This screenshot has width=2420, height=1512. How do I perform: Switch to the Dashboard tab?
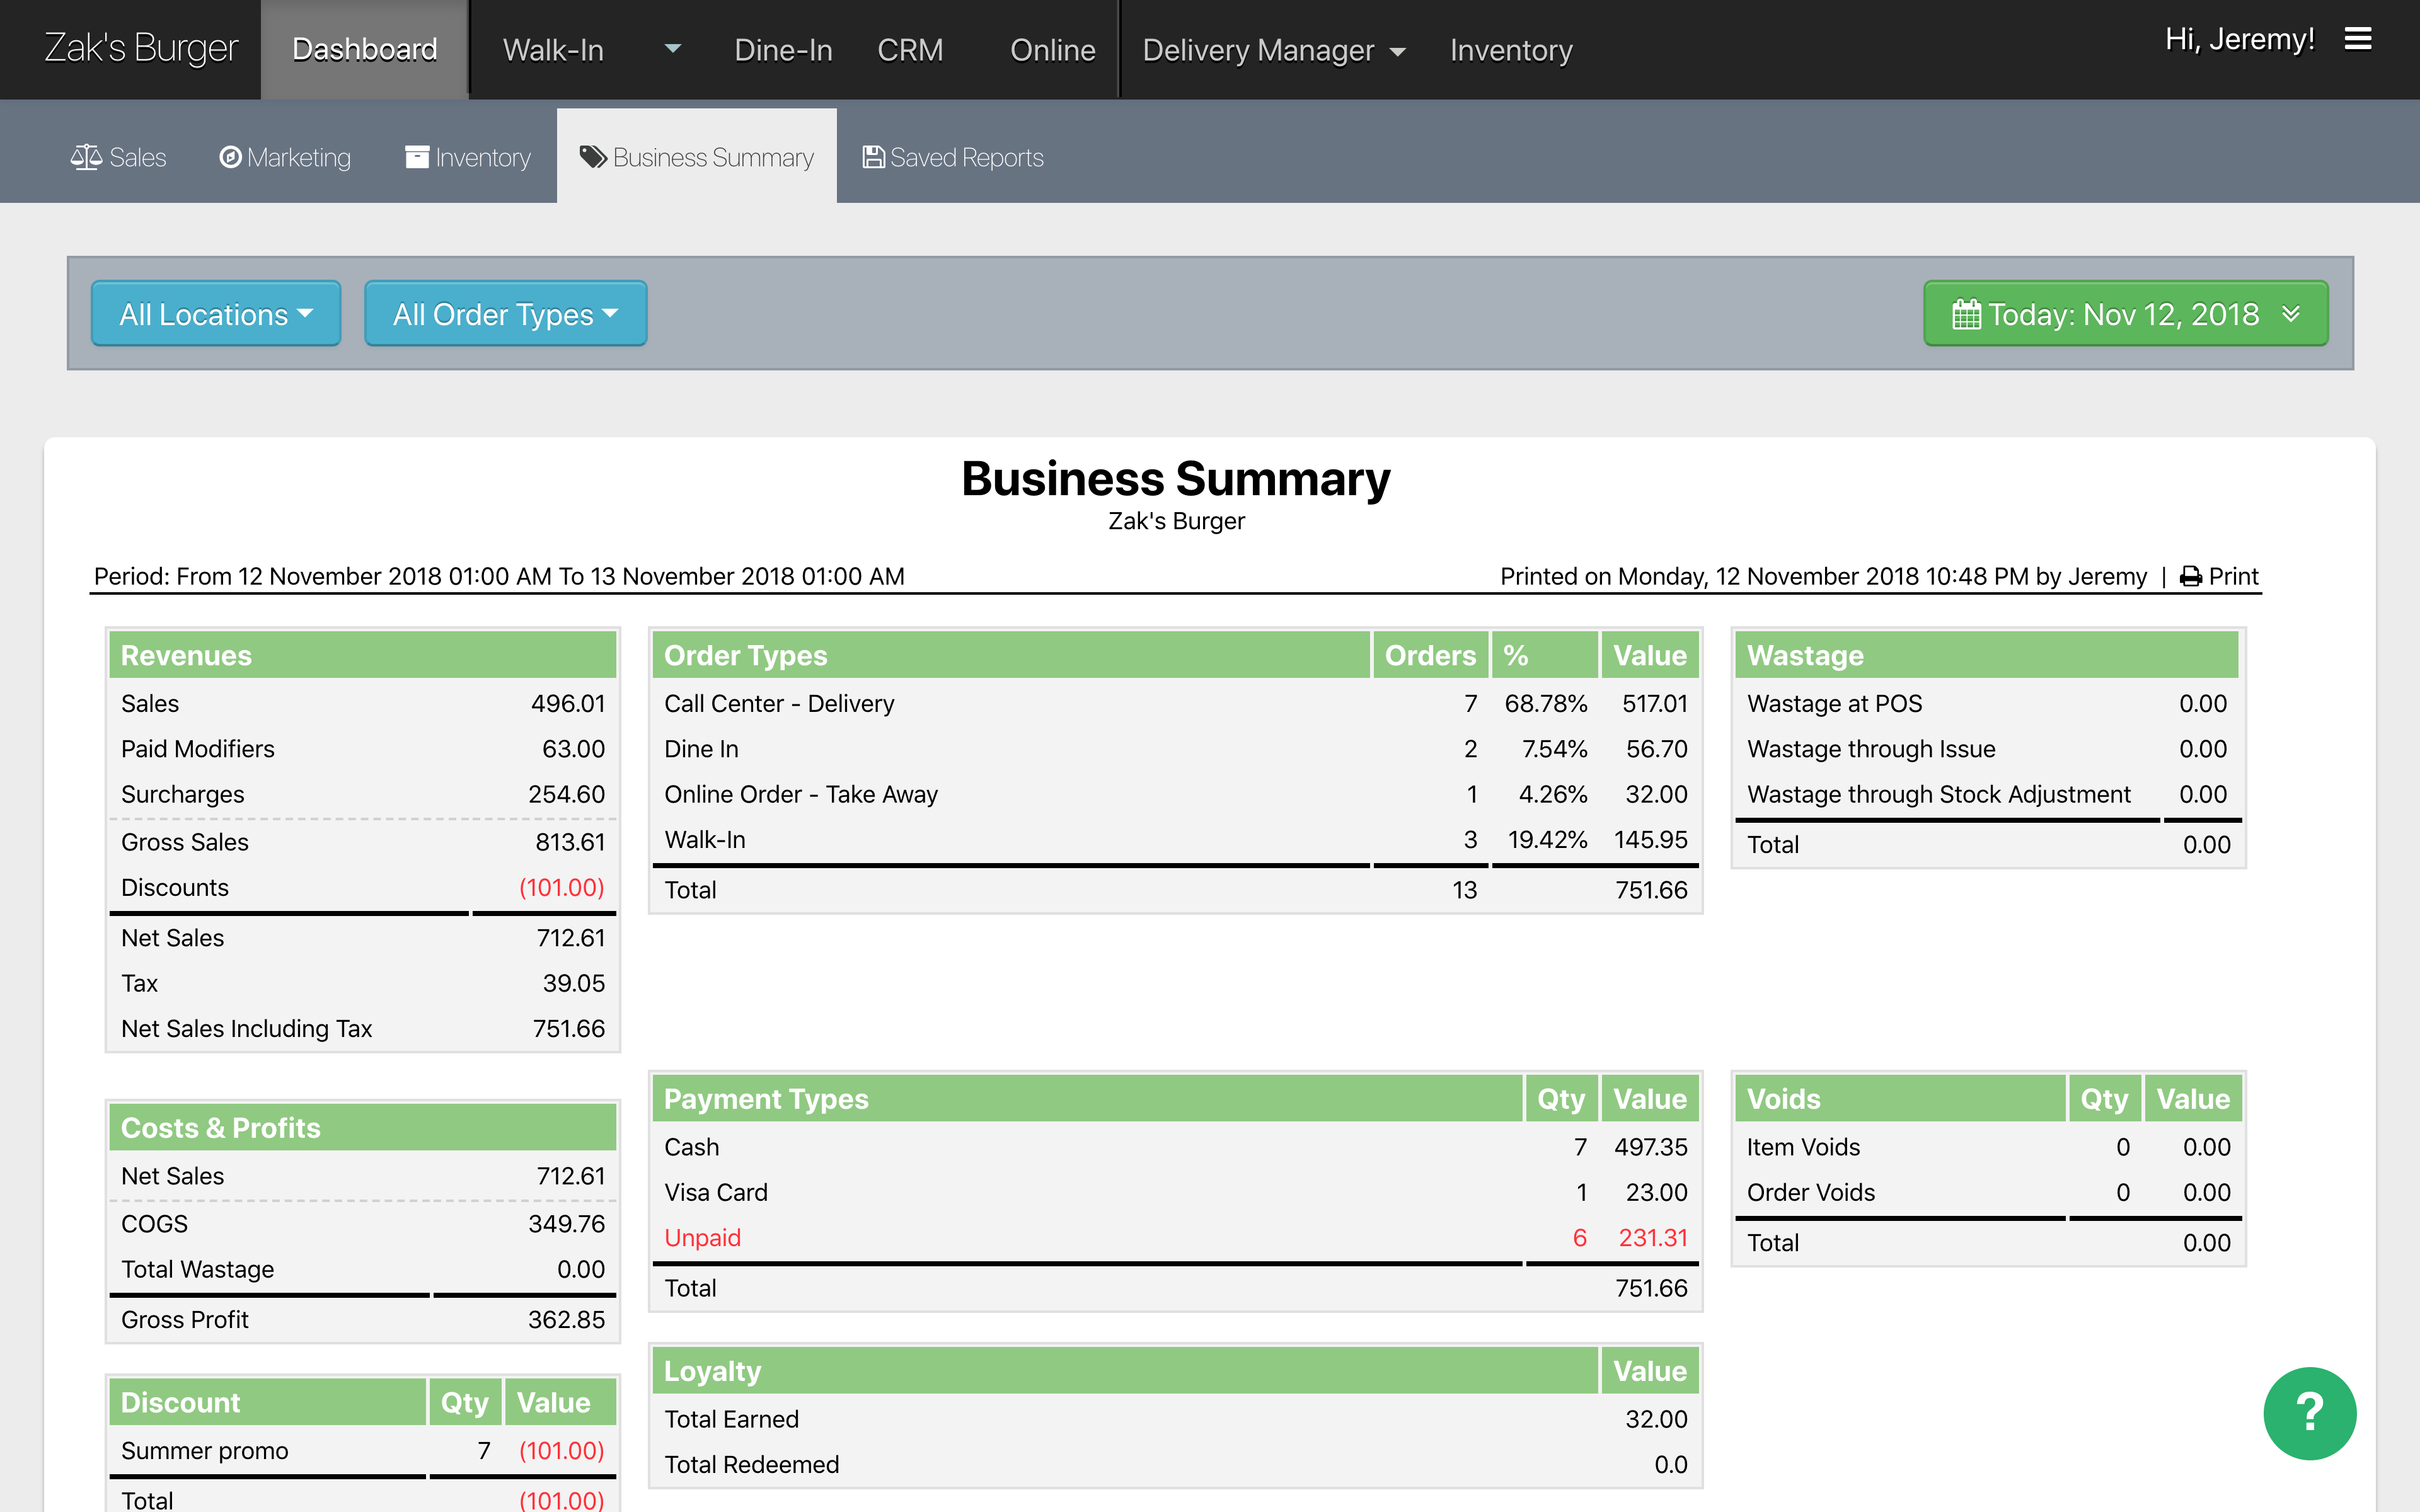pos(364,50)
